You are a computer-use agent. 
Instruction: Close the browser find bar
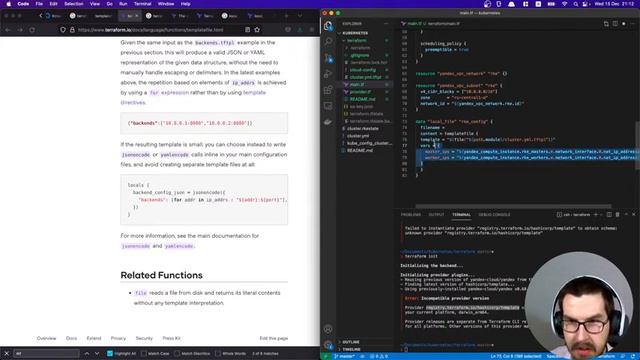click(x=7, y=353)
